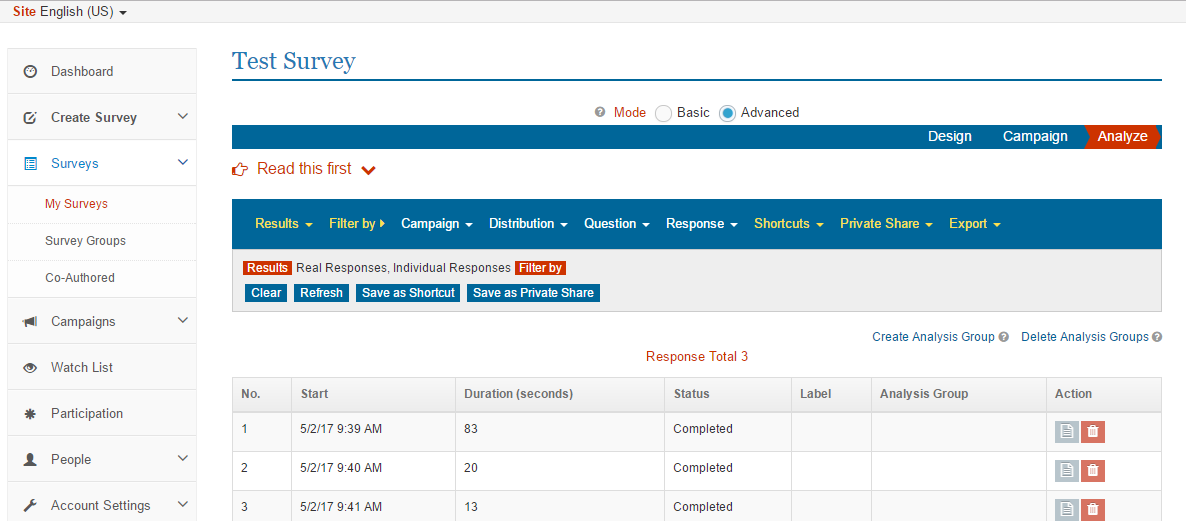Screen dimensions: 1186x521
Task: Open the Distribution filter dropdown
Action: 529,224
